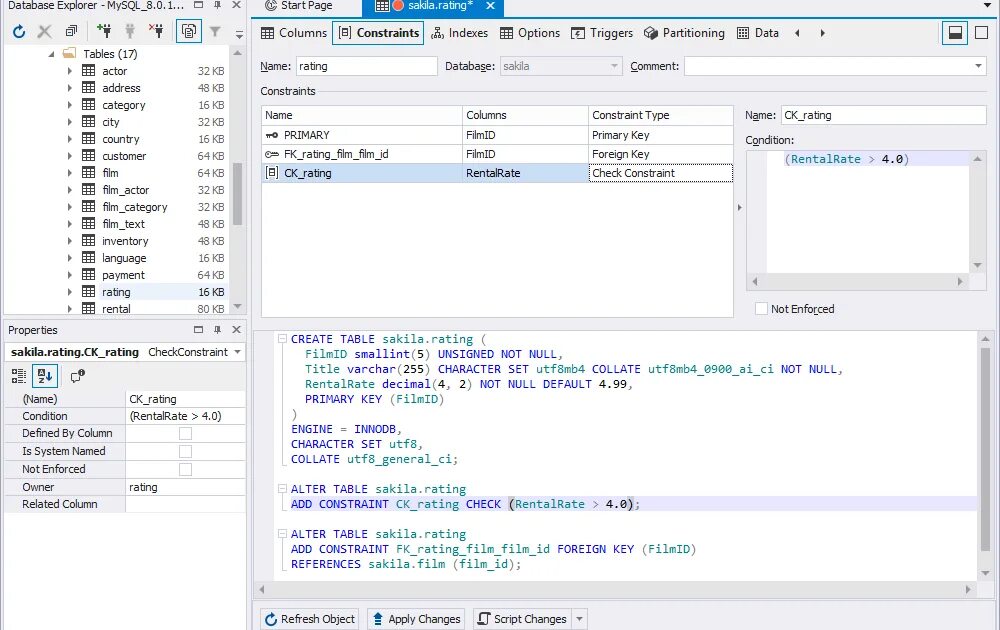This screenshot has width=1000, height=630.
Task: Toggle the Is System Named checkbox
Action: click(x=185, y=451)
